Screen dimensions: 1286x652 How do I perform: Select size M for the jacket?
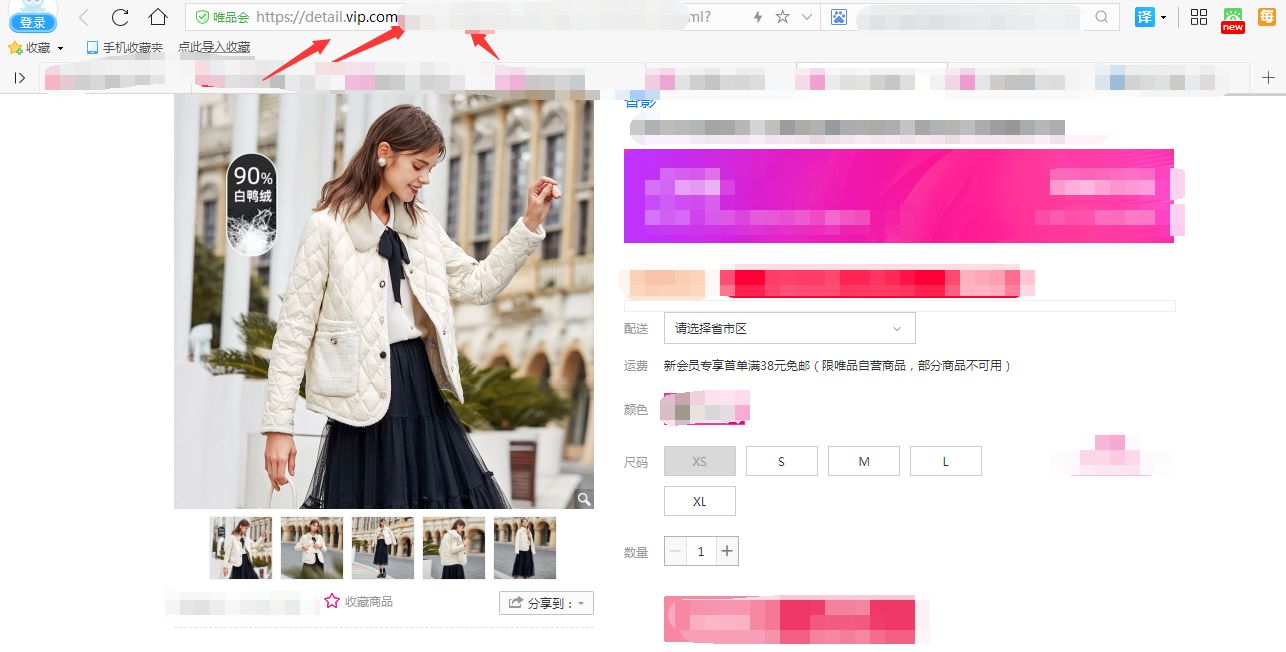tap(863, 461)
